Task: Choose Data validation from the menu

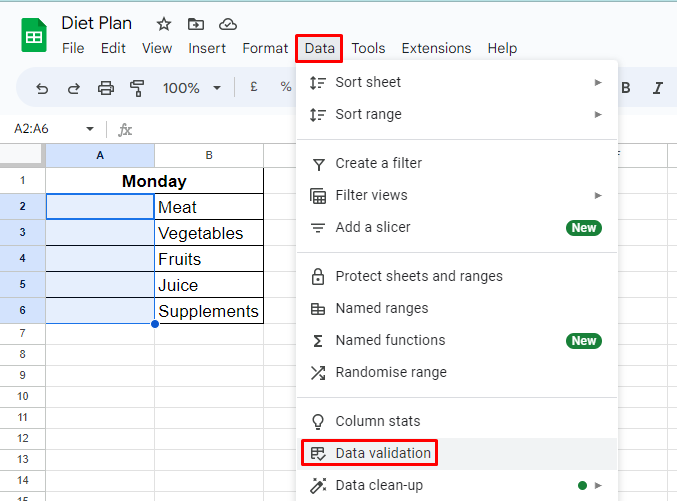Action: 383,453
